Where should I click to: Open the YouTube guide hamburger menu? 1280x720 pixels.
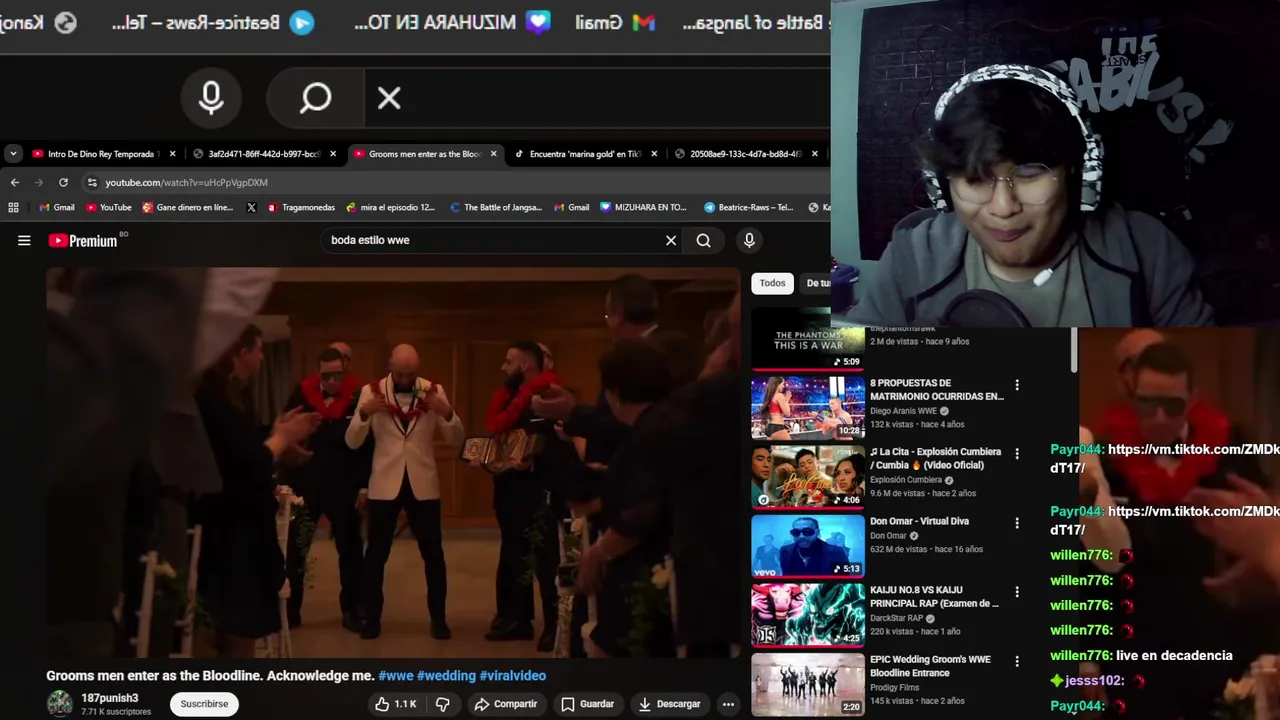click(x=24, y=240)
